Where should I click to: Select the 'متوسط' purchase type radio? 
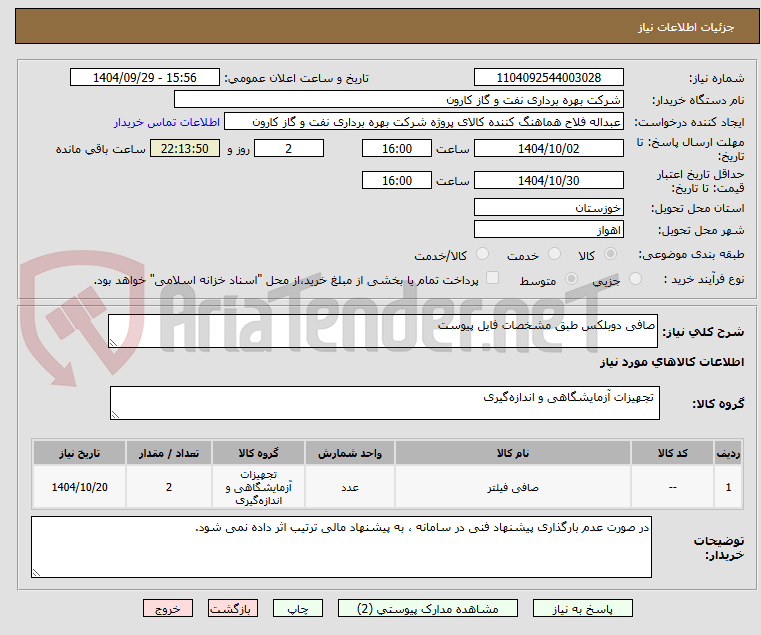572,279
